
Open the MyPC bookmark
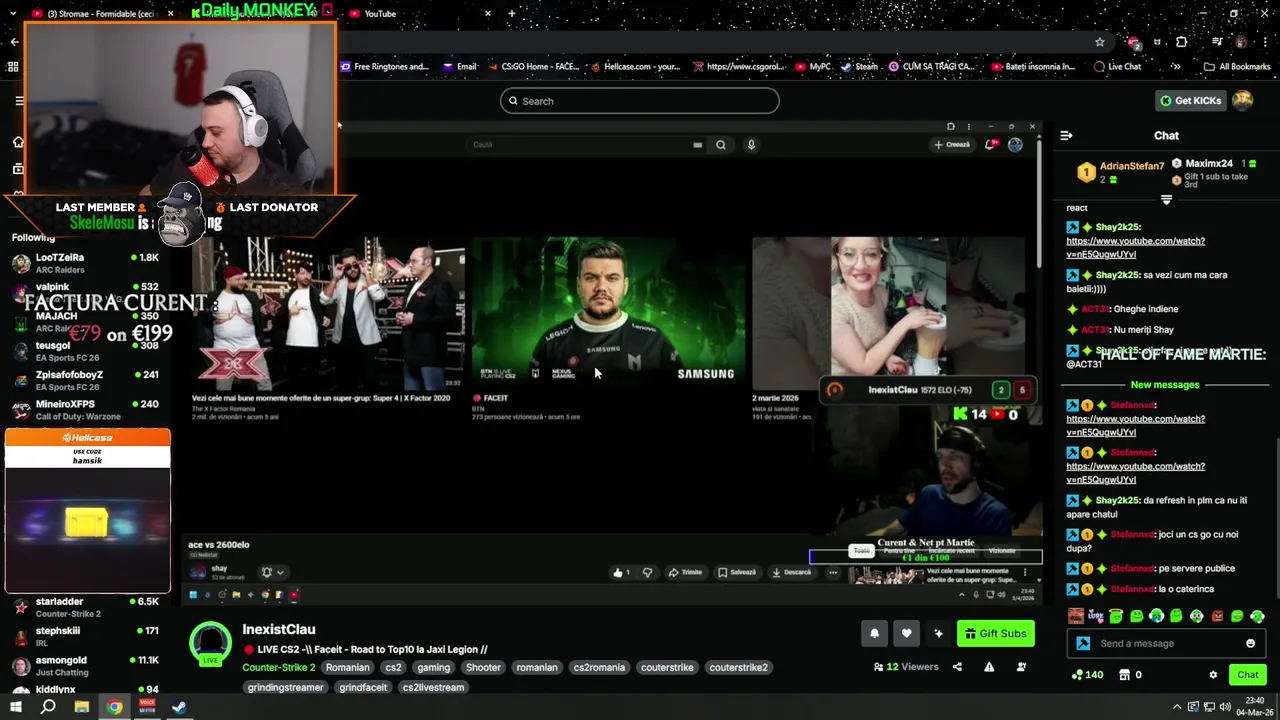(813, 67)
